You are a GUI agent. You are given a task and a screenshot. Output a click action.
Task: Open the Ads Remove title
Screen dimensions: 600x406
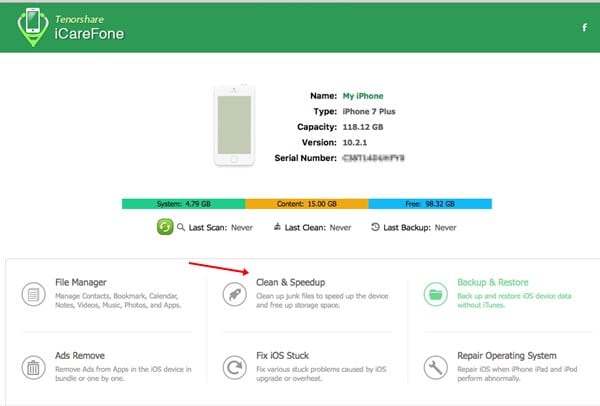point(80,355)
